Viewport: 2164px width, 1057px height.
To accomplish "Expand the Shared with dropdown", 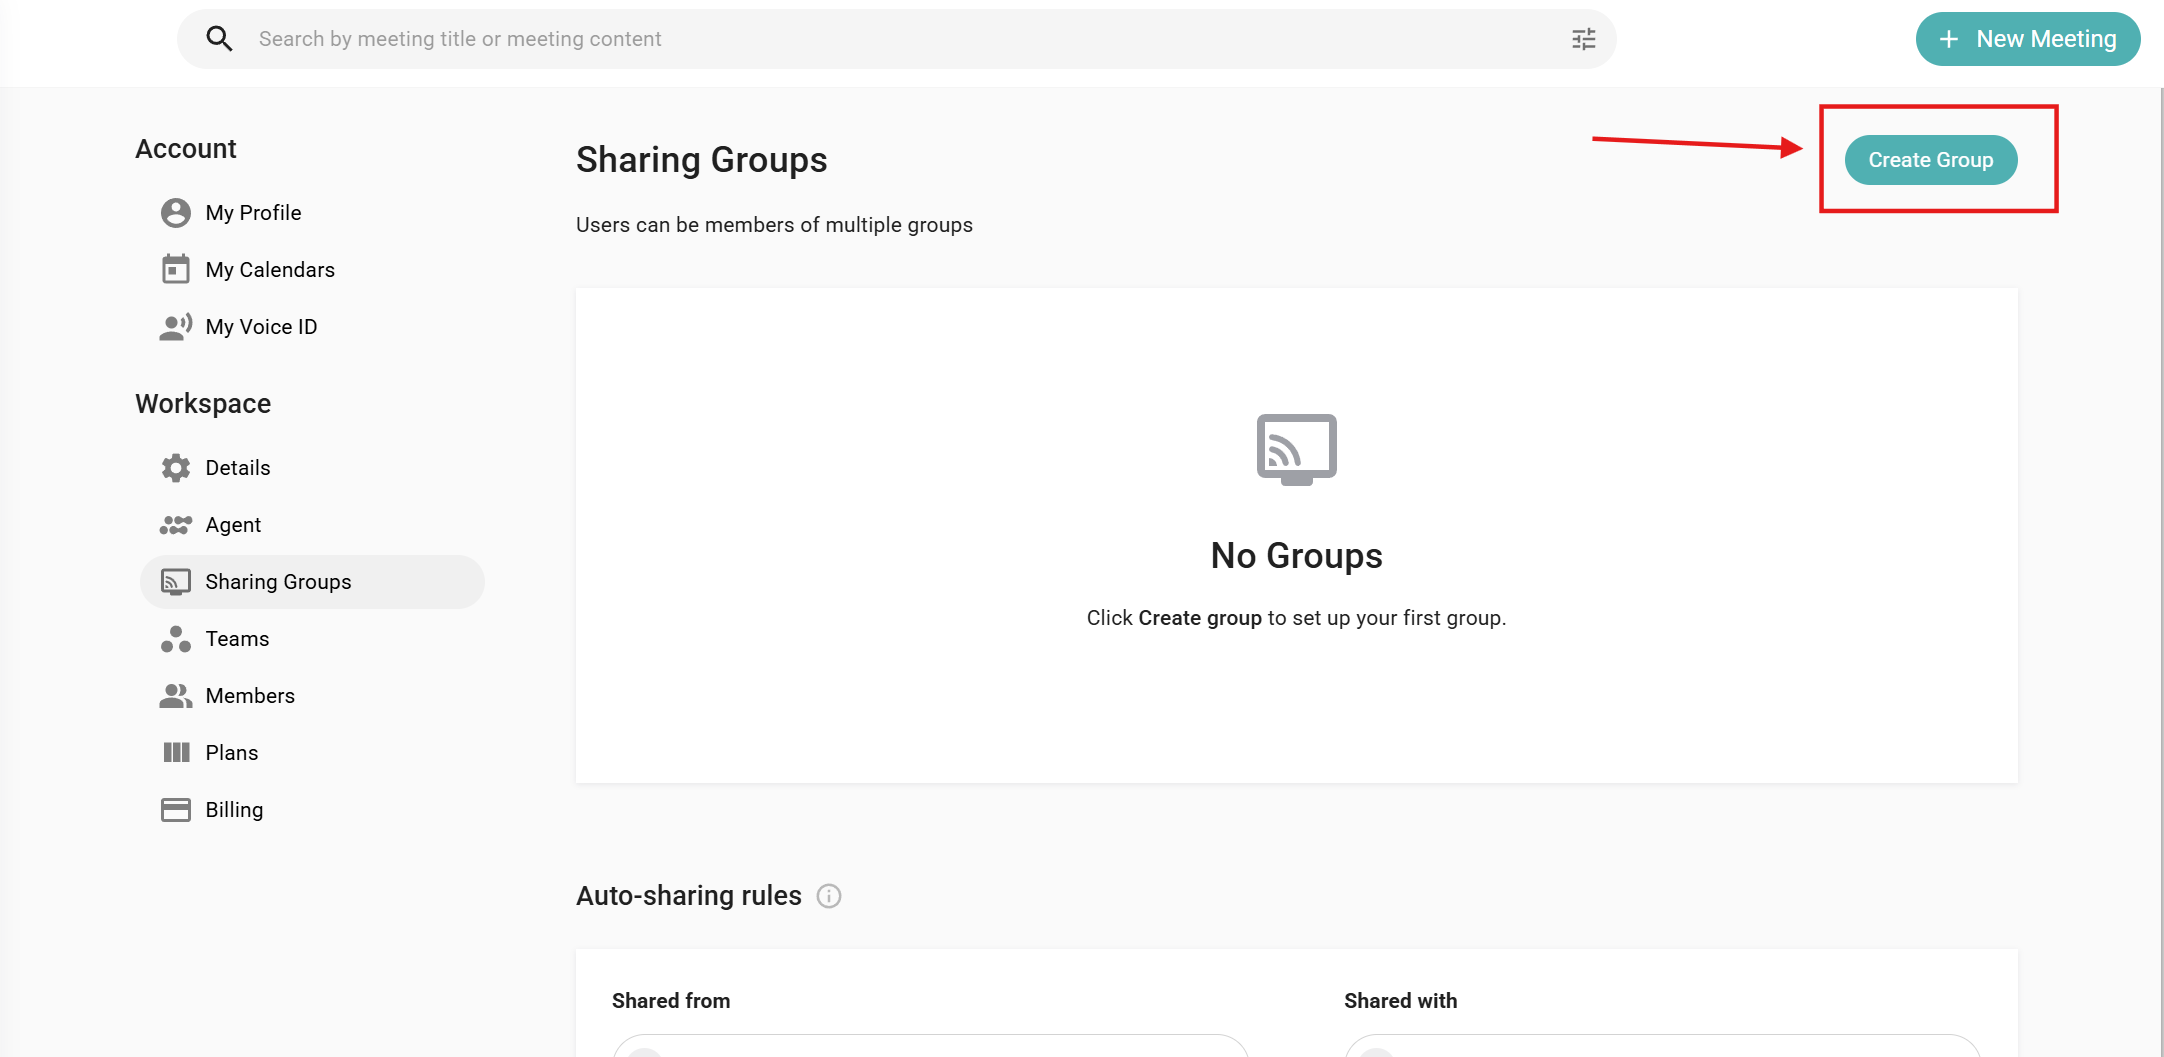I will click(x=1662, y=1047).
